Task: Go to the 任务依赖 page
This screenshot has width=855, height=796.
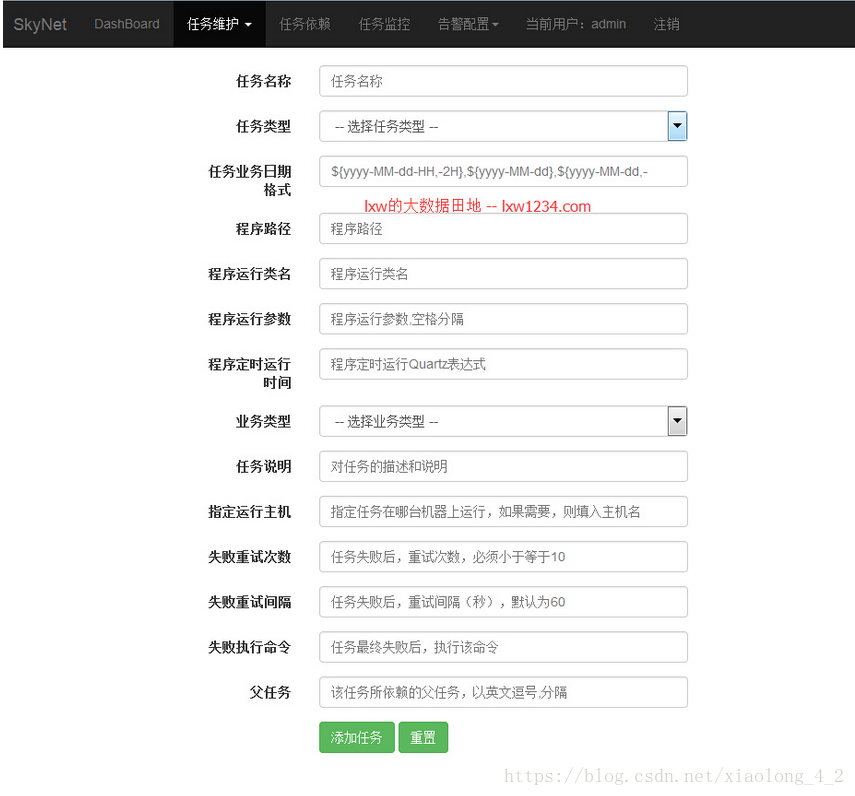Action: 305,24
